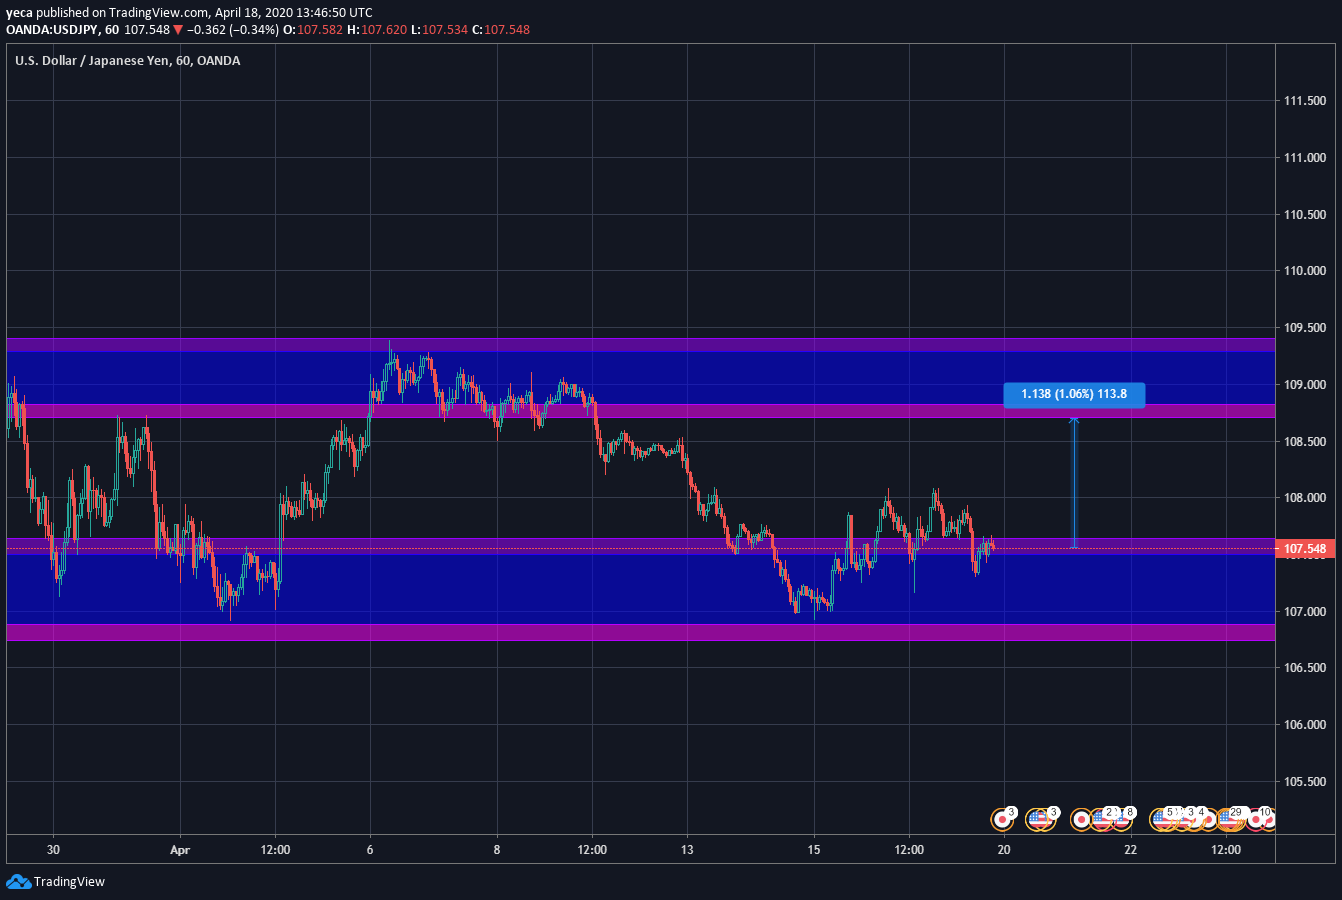Click the 111.500 price axis label

tap(1305, 101)
